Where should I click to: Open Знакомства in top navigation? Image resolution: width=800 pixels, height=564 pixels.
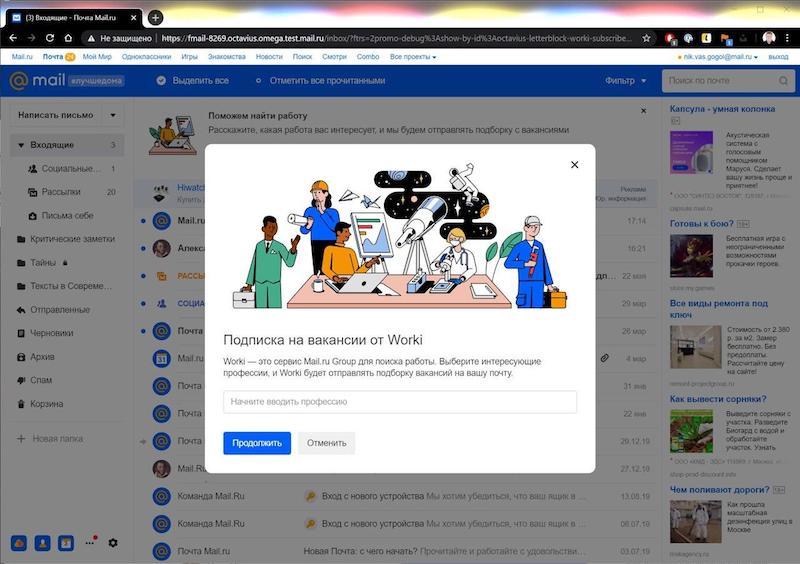(227, 57)
